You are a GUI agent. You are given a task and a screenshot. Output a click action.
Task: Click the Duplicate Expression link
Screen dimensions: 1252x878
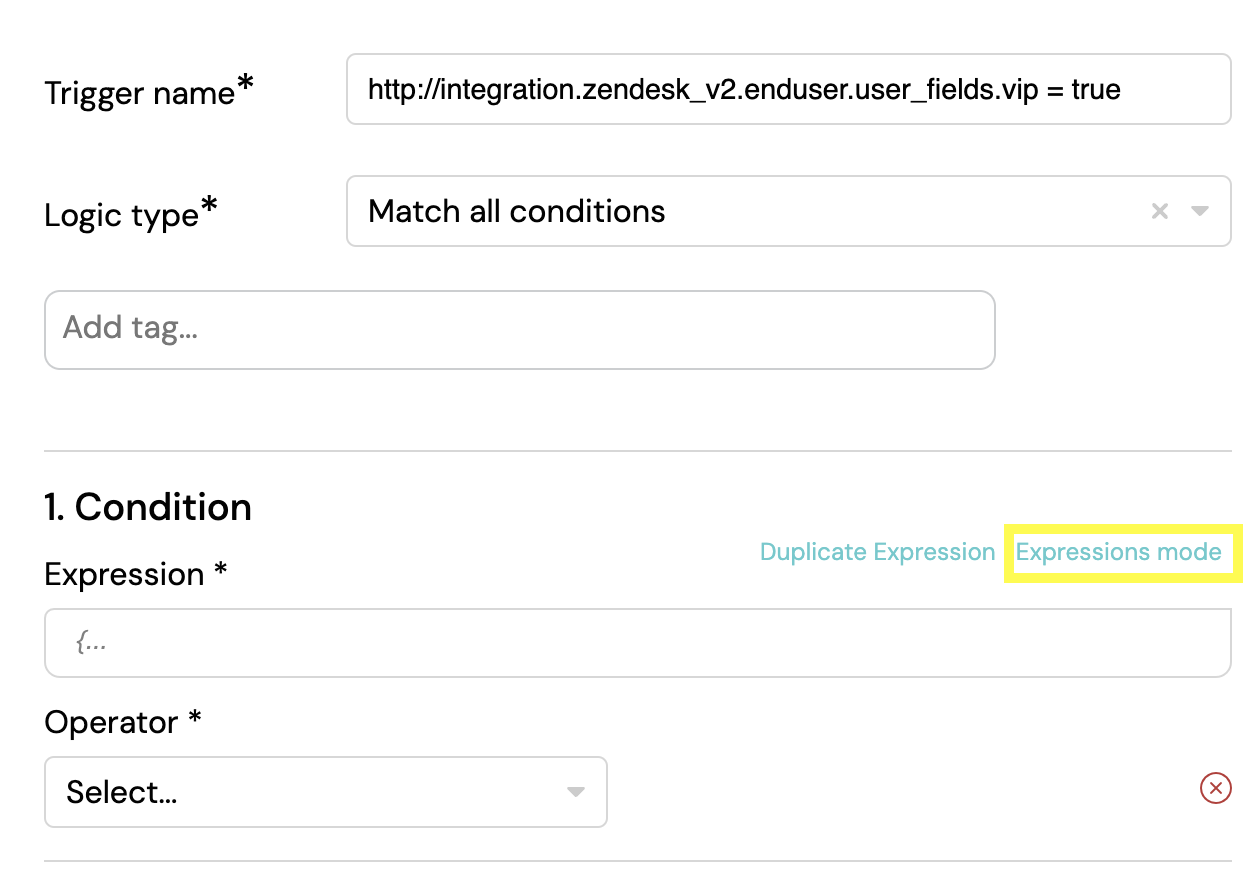pyautogui.click(x=877, y=552)
